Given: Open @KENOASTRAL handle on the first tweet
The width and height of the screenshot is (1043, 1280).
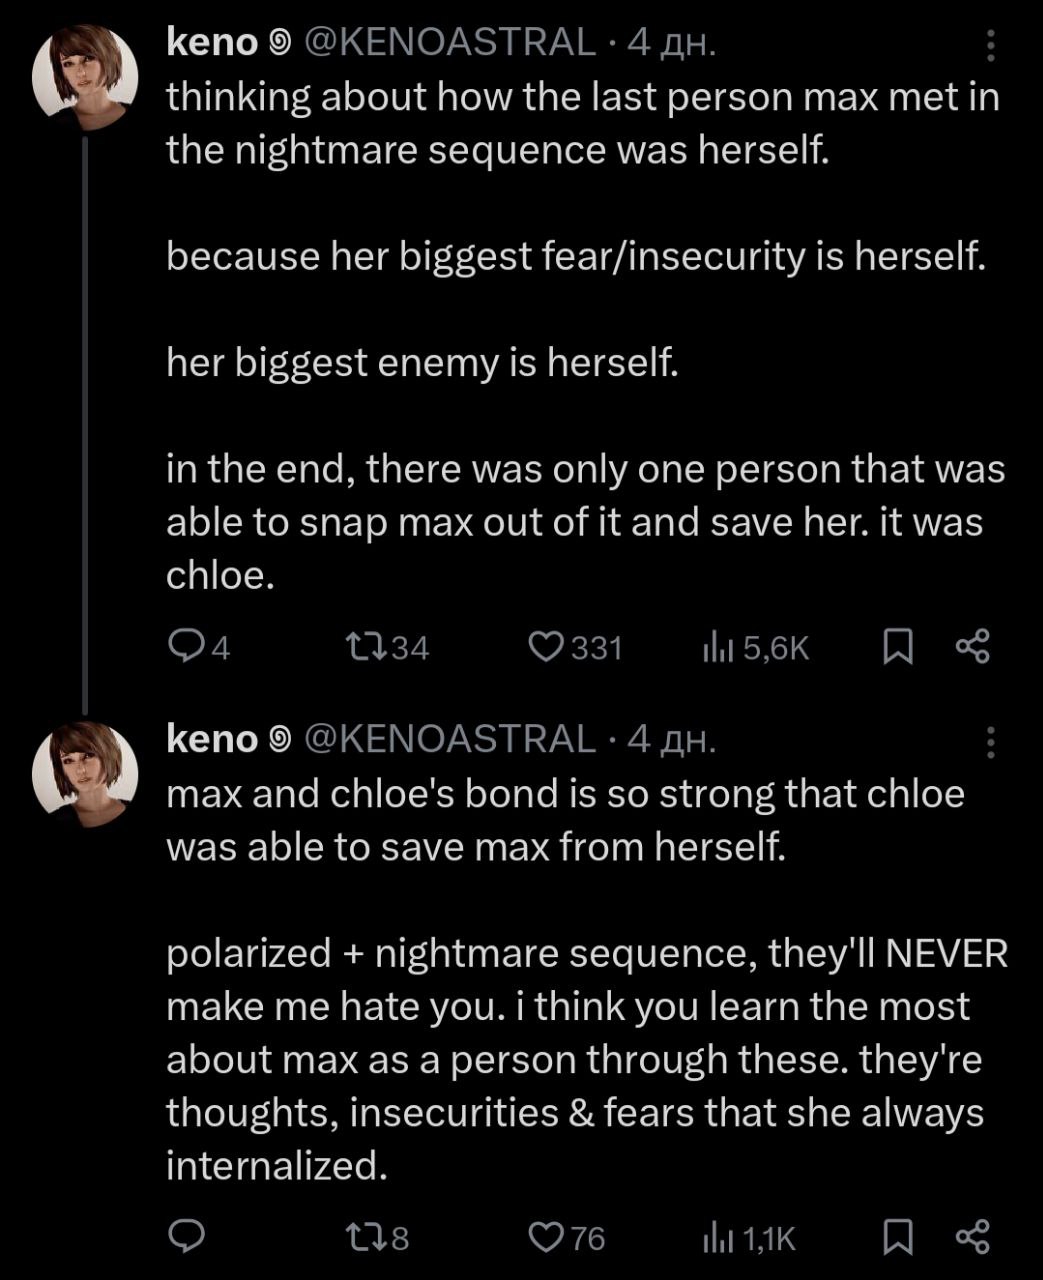Looking at the screenshot, I should click(x=449, y=42).
